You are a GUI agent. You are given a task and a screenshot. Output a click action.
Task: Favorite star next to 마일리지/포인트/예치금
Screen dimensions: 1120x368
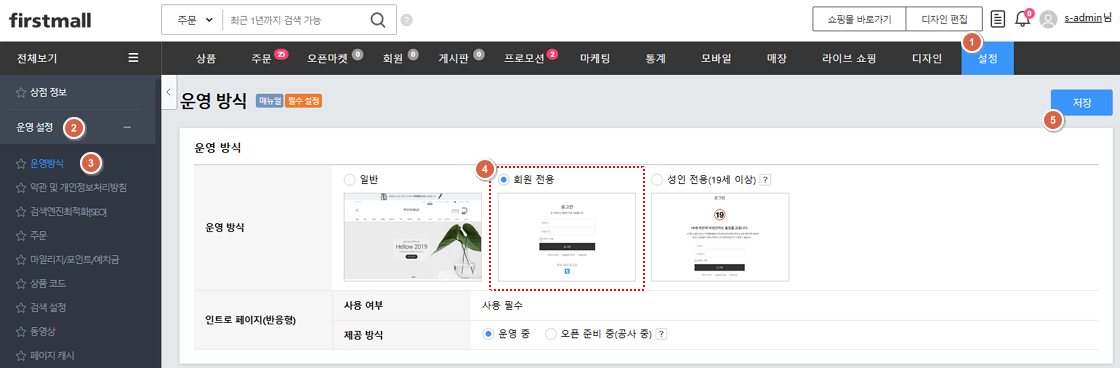pyautogui.click(x=21, y=259)
